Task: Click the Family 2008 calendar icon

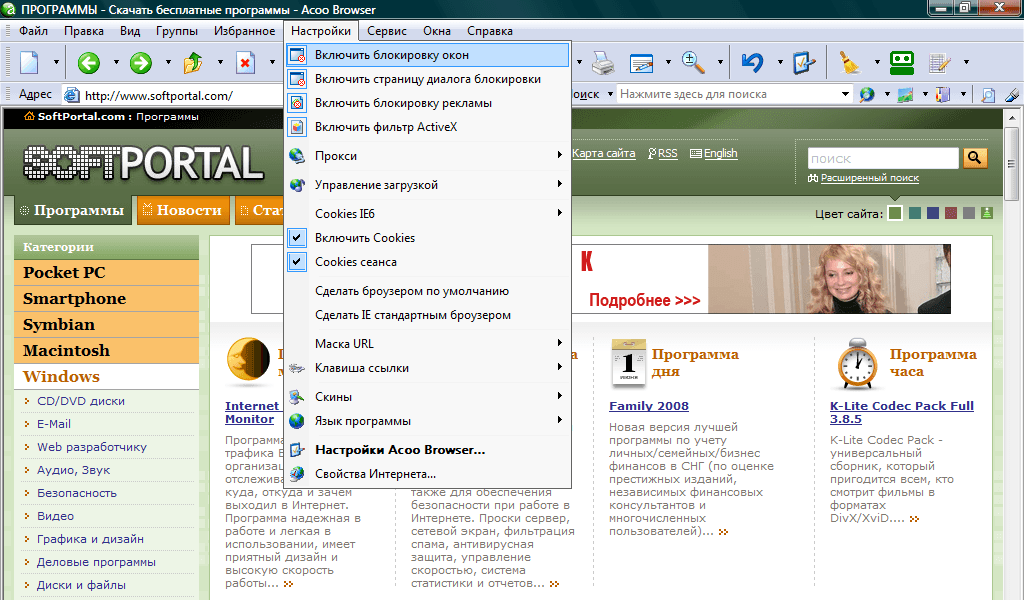Action: tap(628, 362)
